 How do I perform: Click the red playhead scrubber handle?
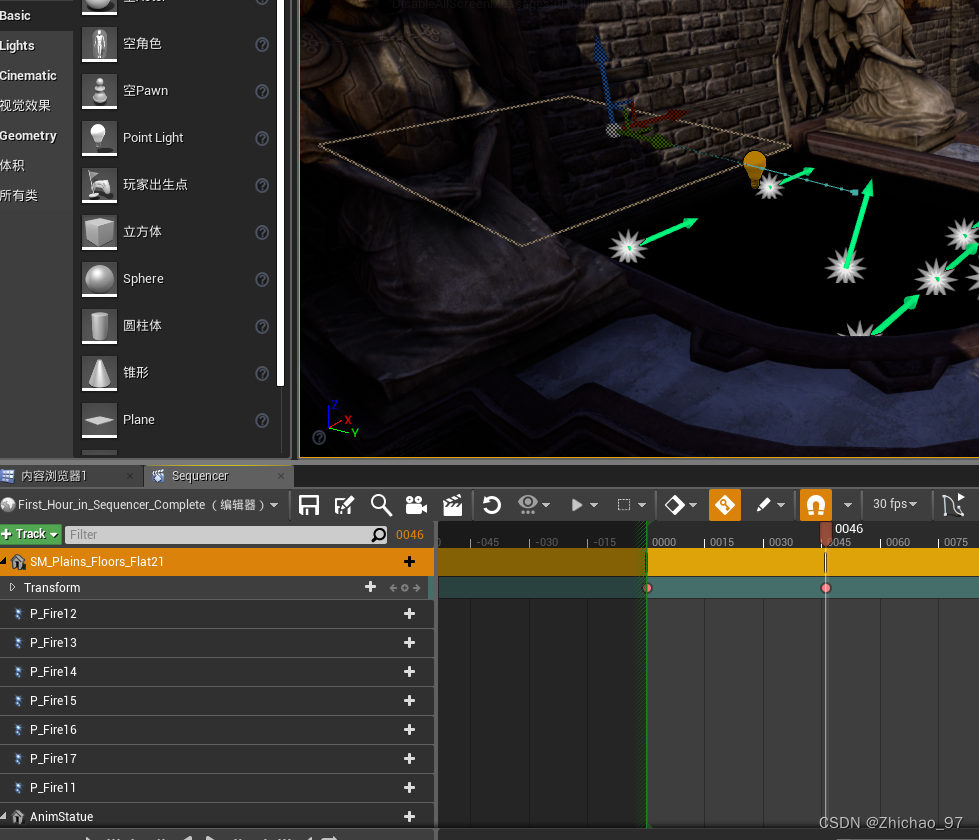point(825,534)
